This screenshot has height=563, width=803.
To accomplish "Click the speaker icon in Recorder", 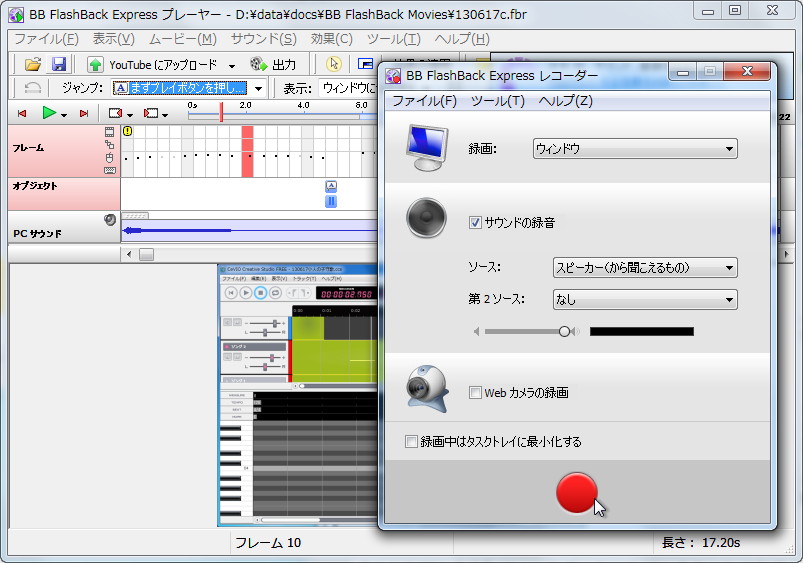I will [427, 218].
